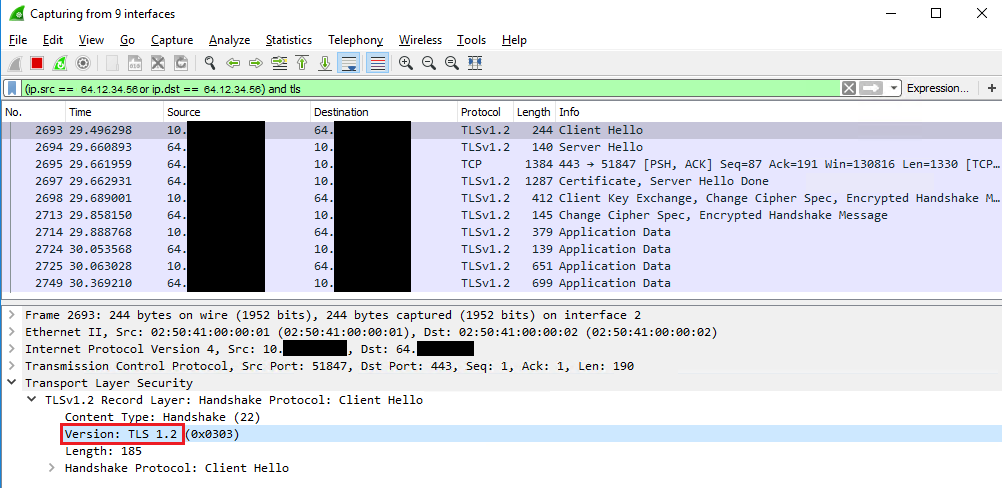Sort by the Info column header
This screenshot has width=1002, height=488.
pyautogui.click(x=778, y=112)
